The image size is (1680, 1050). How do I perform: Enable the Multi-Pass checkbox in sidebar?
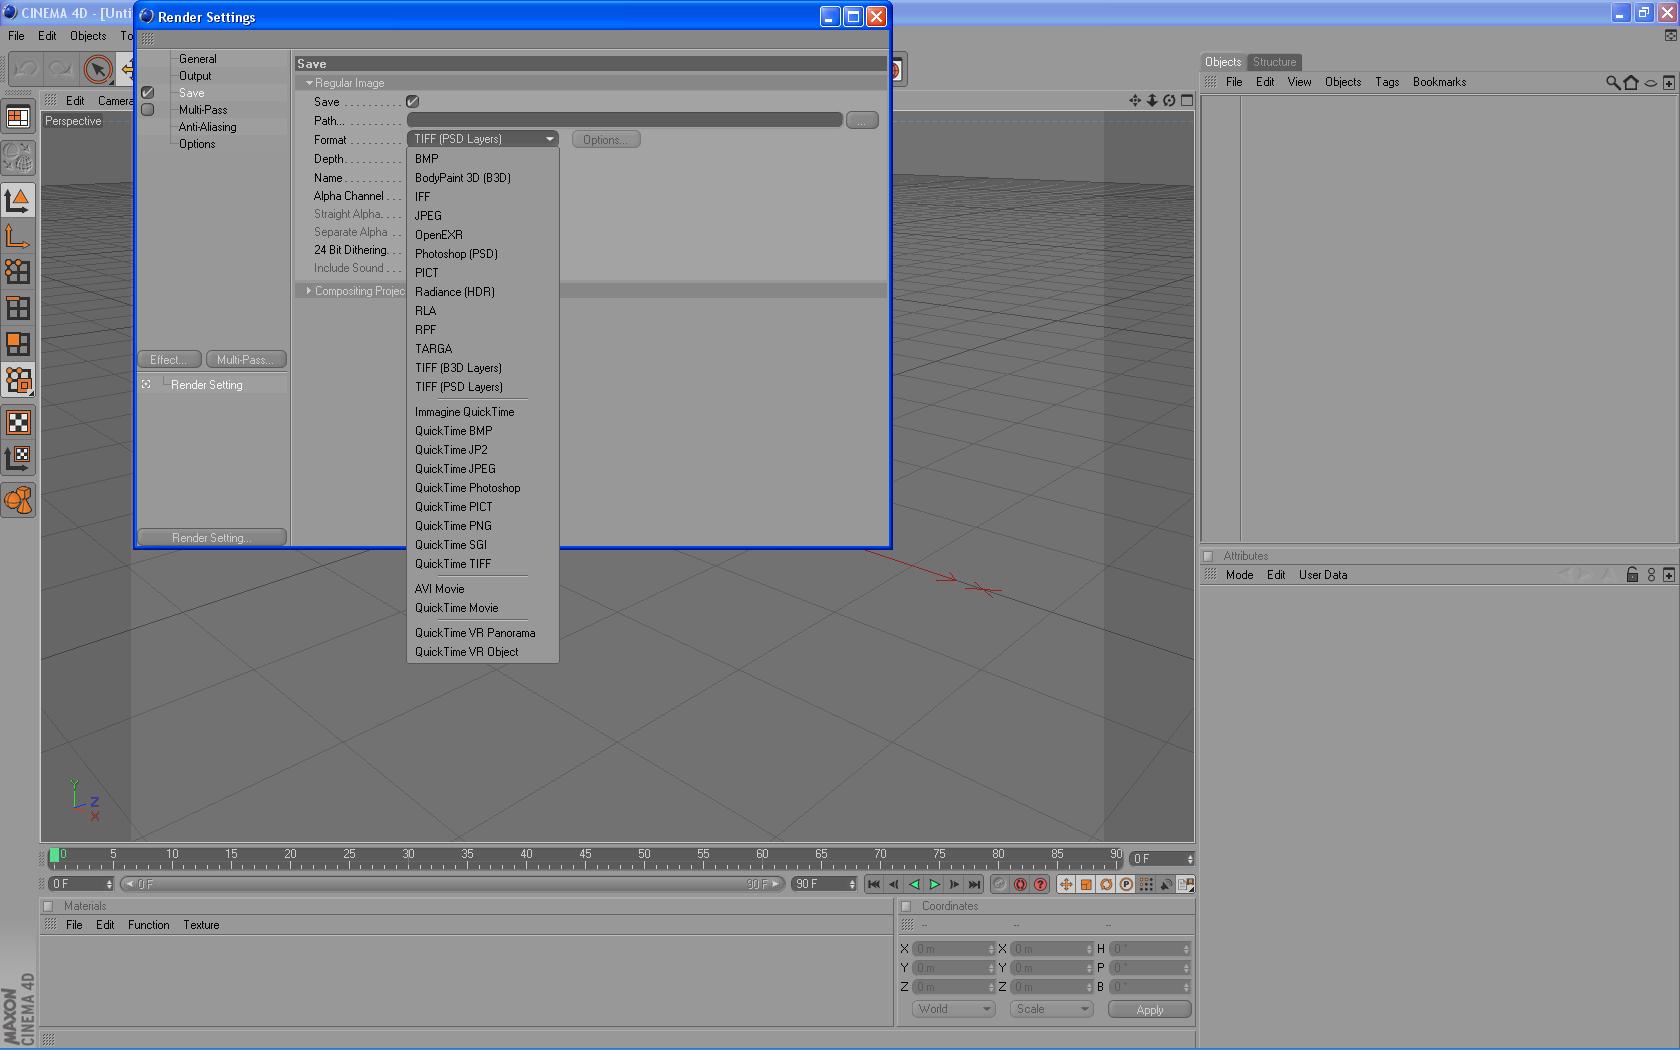[x=148, y=110]
